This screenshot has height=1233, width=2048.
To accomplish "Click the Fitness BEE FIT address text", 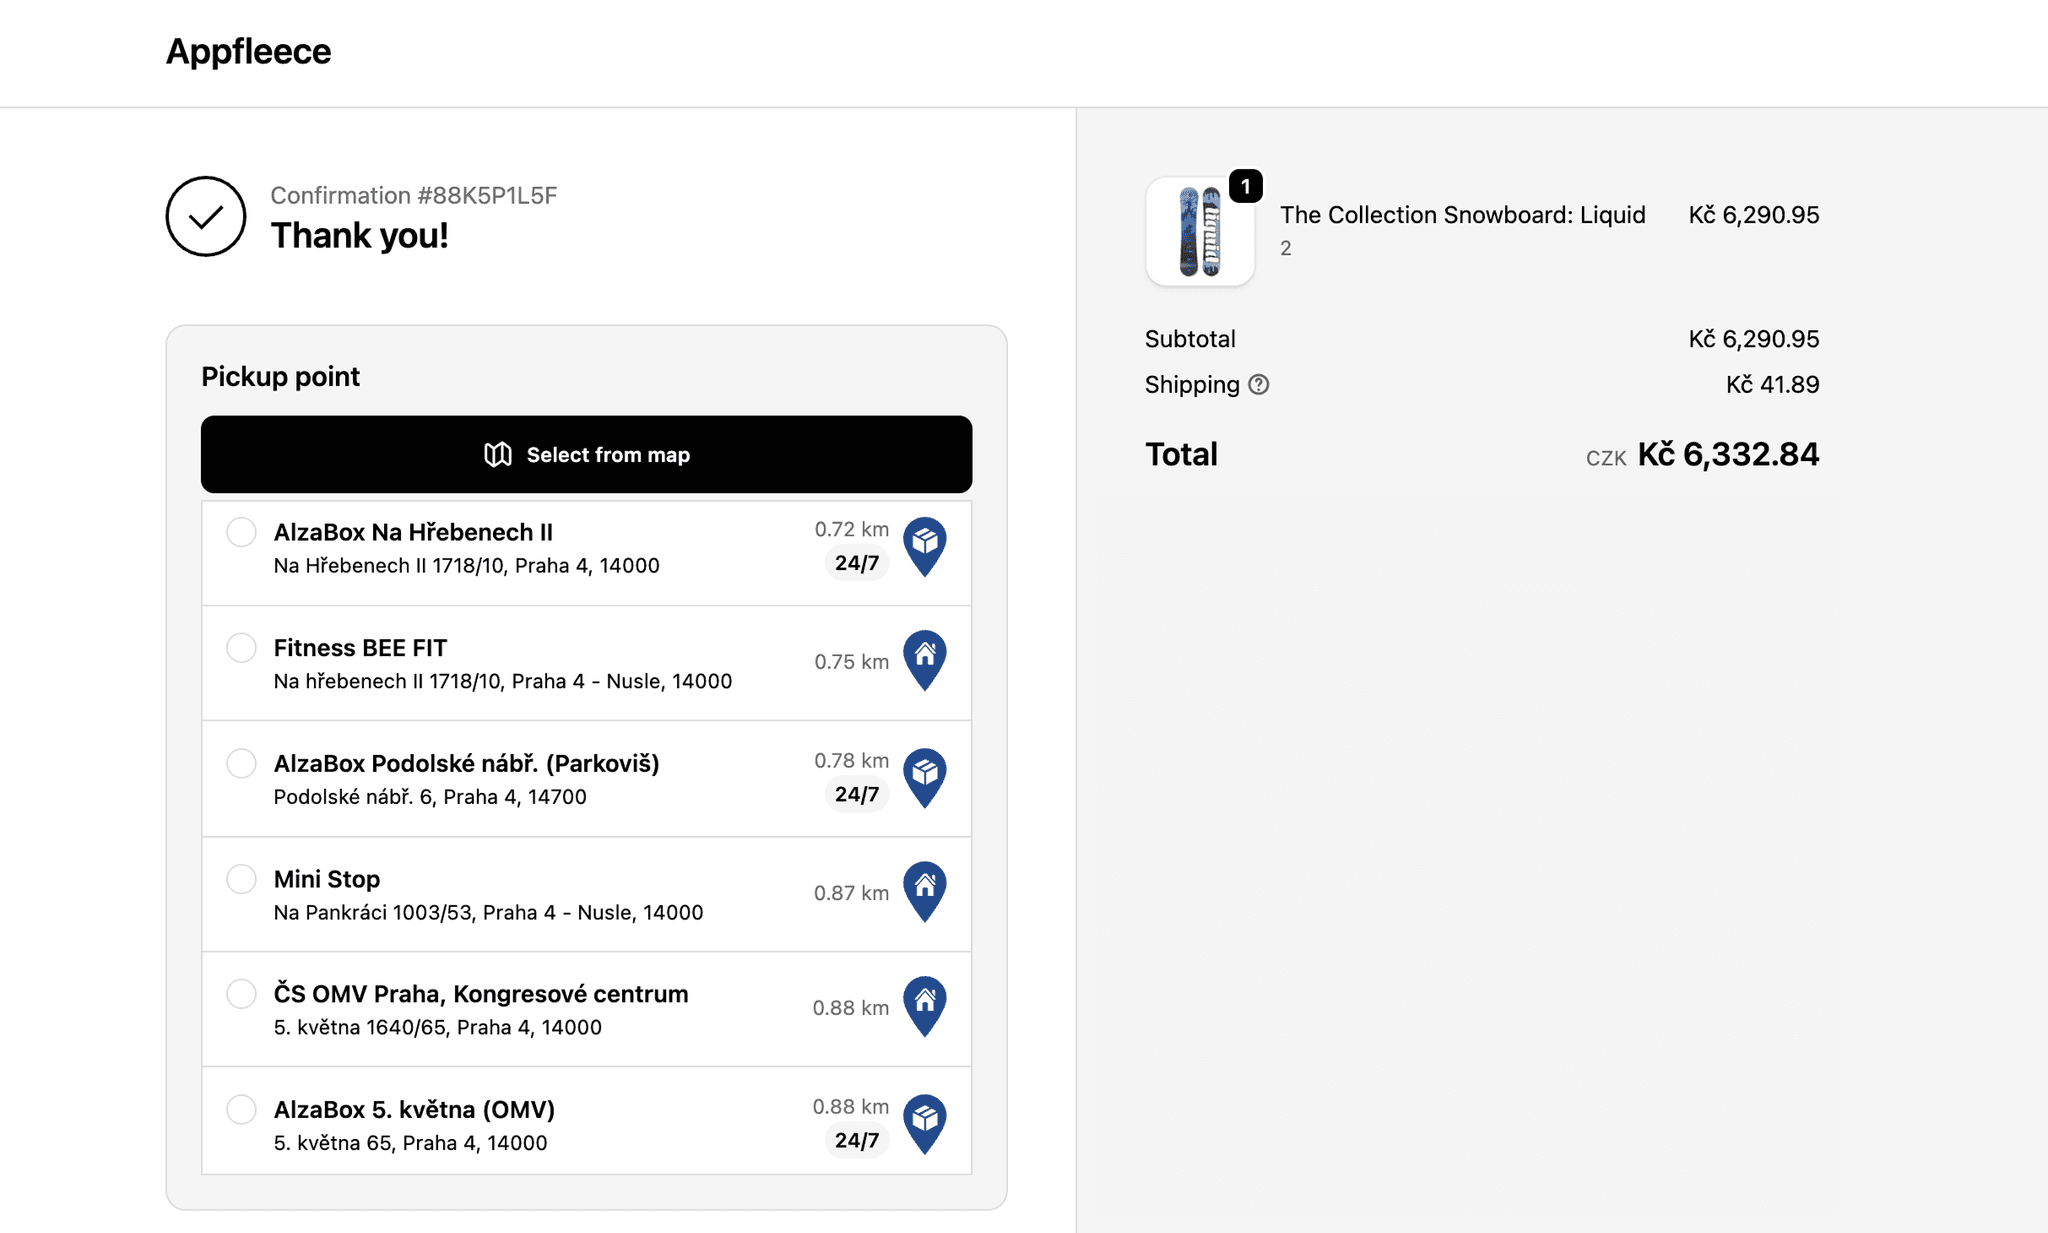I will pos(503,681).
